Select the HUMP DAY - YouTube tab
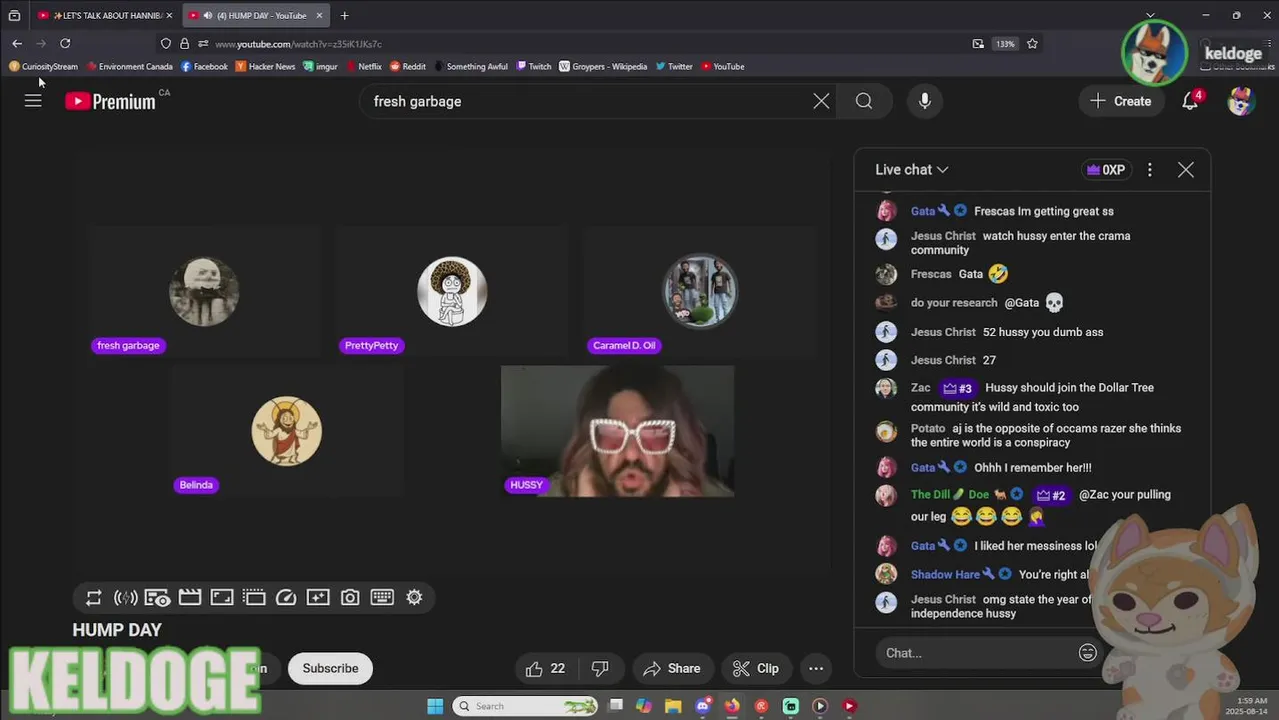The height and width of the screenshot is (720, 1279). [255, 16]
